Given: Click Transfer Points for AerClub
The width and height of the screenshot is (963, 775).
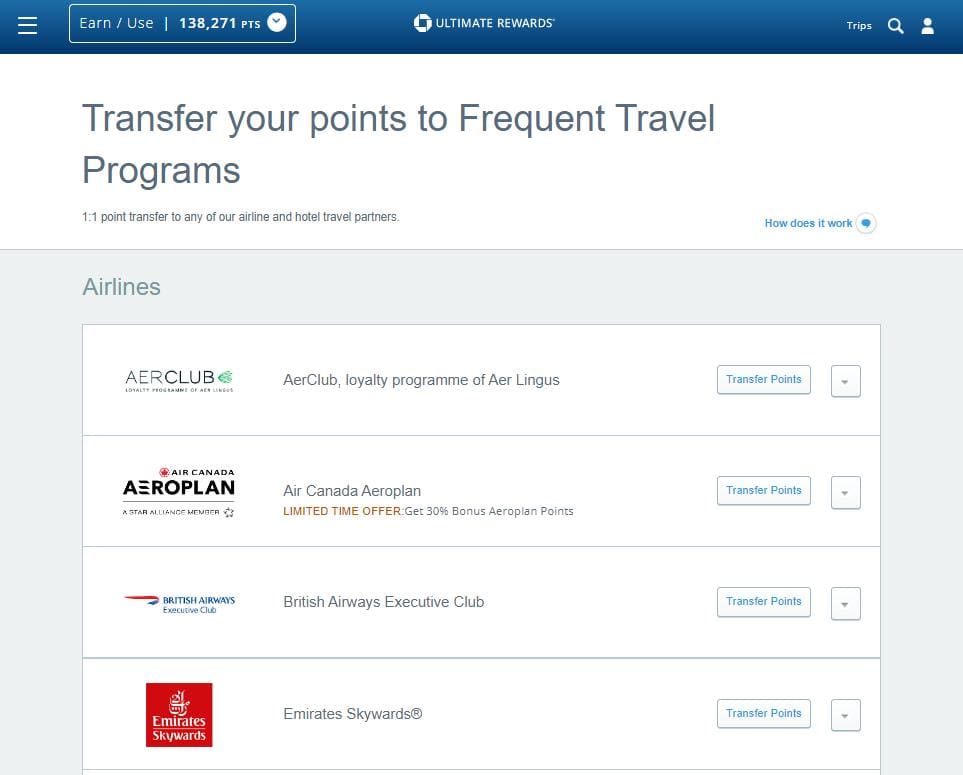Looking at the screenshot, I should (x=763, y=380).
